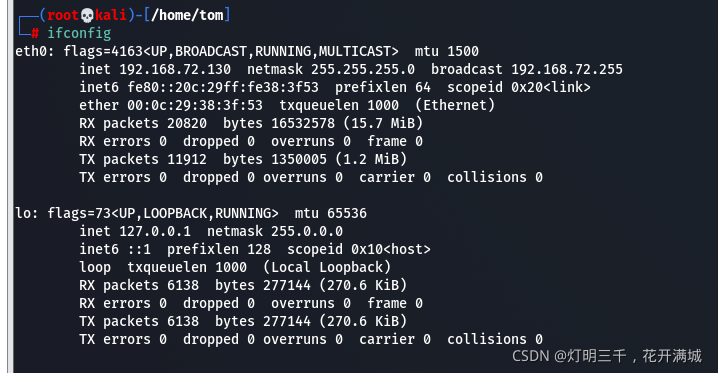Click the eth0 interface name
Screen dimensions: 718x373
pos(32,51)
